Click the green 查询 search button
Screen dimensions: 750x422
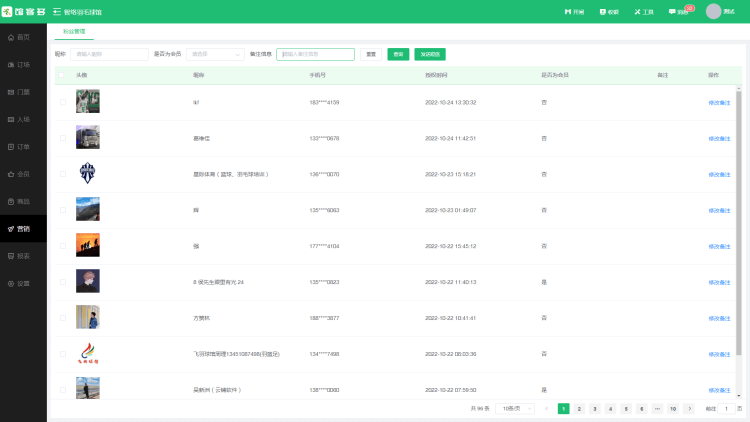click(399, 54)
